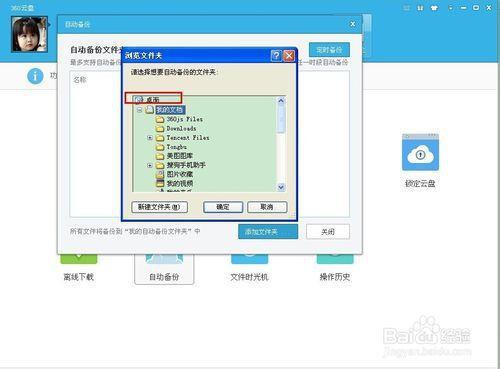Open the main menu dropdown arrow in title bar
The height and width of the screenshot is (369, 500).
(451, 7)
